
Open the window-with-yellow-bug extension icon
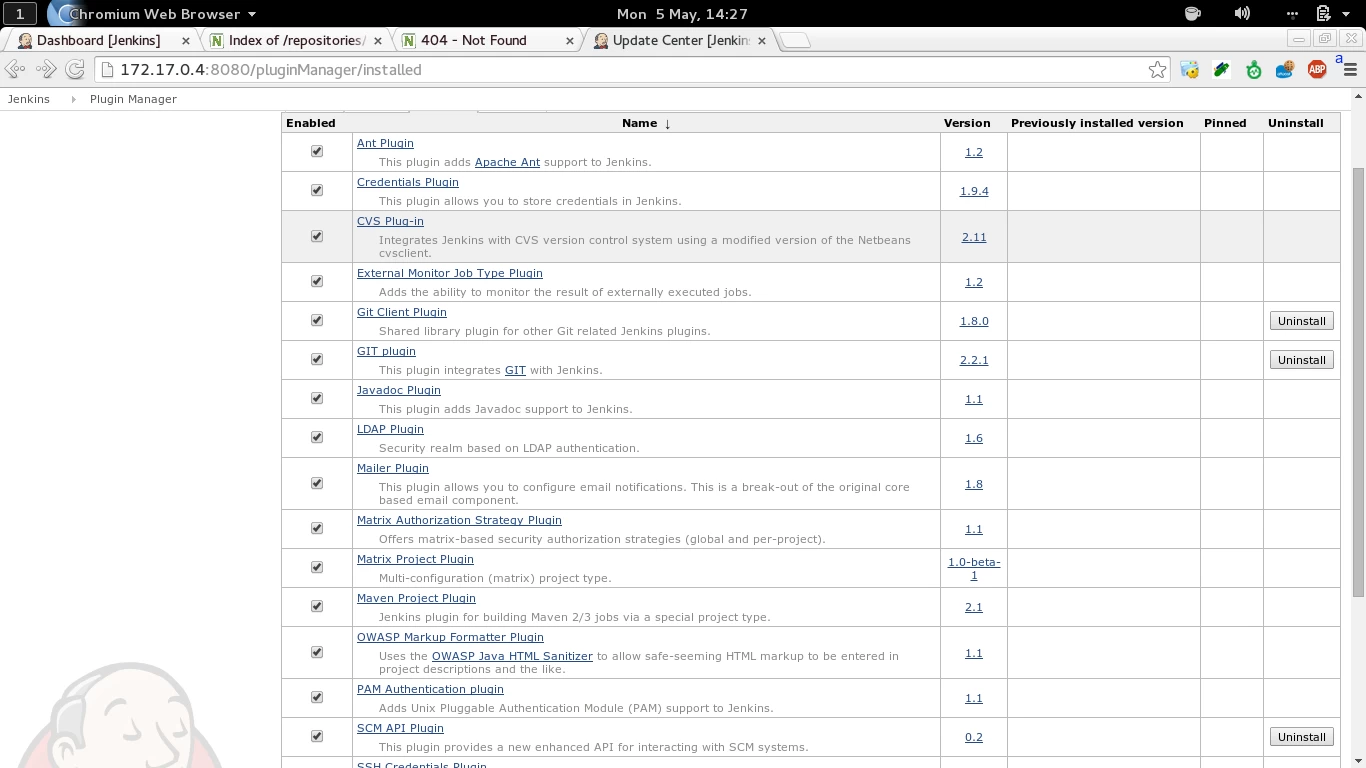pyautogui.click(x=1189, y=69)
